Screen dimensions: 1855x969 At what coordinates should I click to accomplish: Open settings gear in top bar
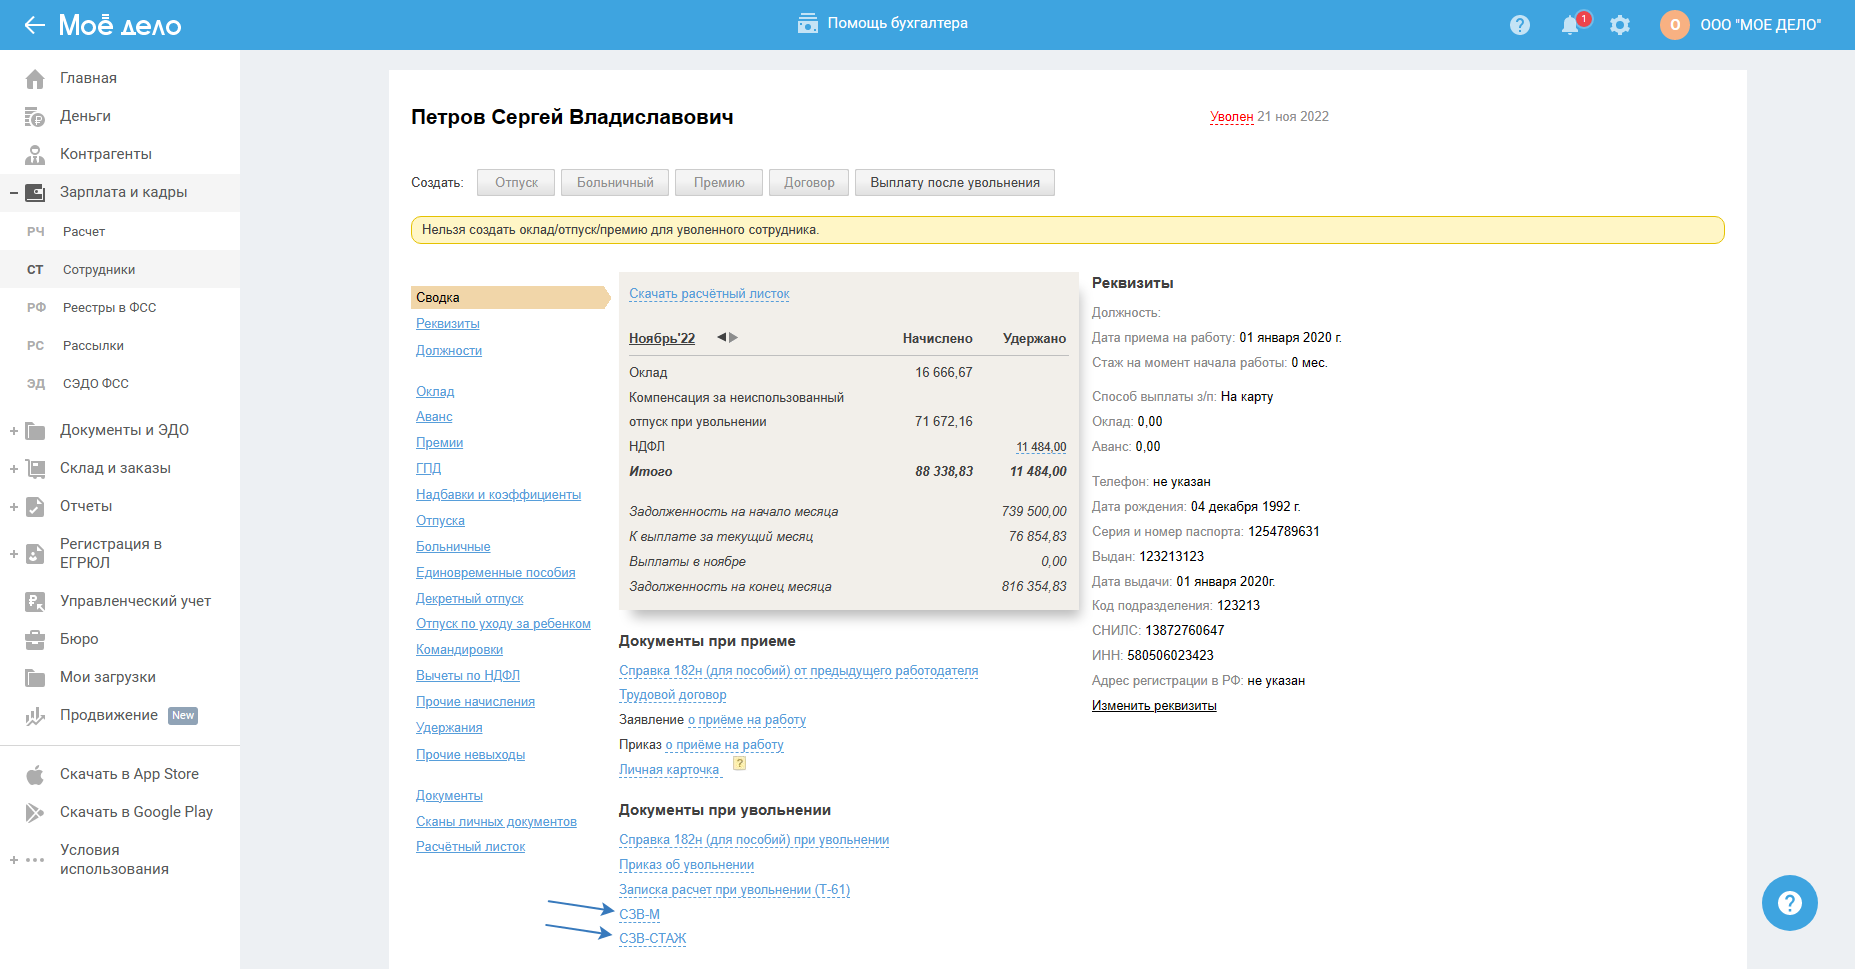tap(1620, 25)
